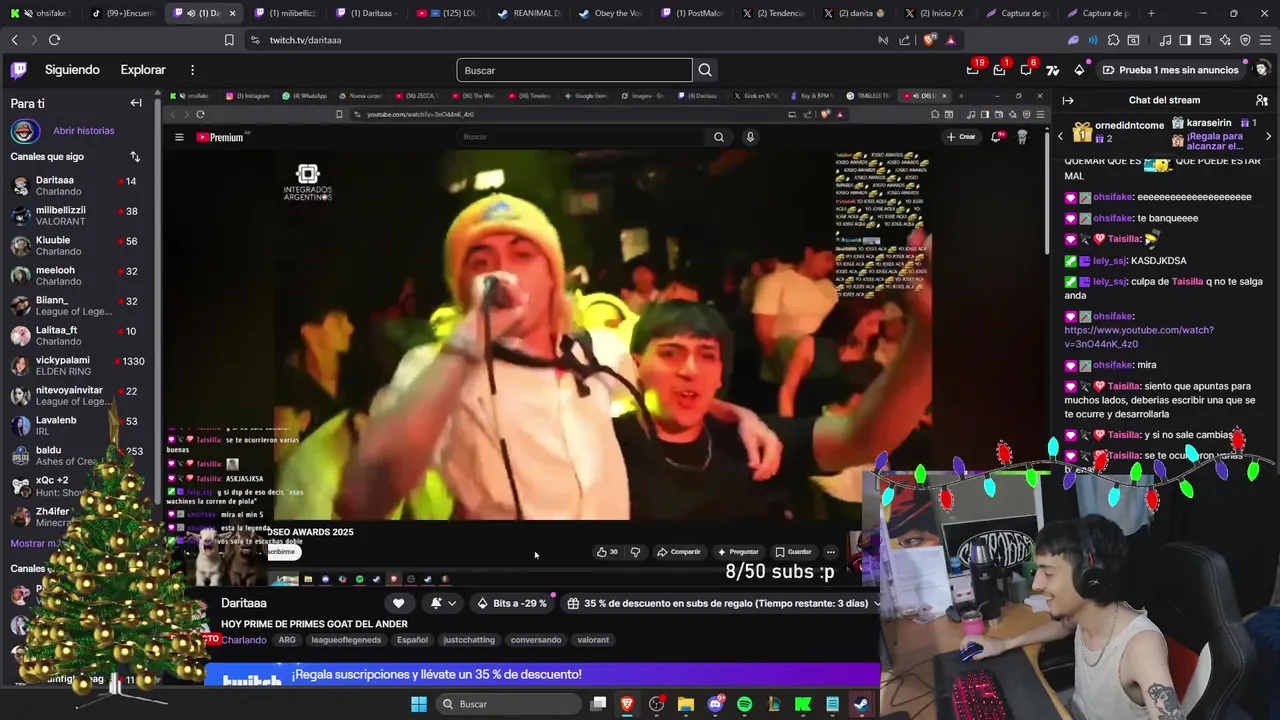Open the Bits diamond icon in Twitch header
Viewport: 1280px width, 720px height.
coord(1079,70)
